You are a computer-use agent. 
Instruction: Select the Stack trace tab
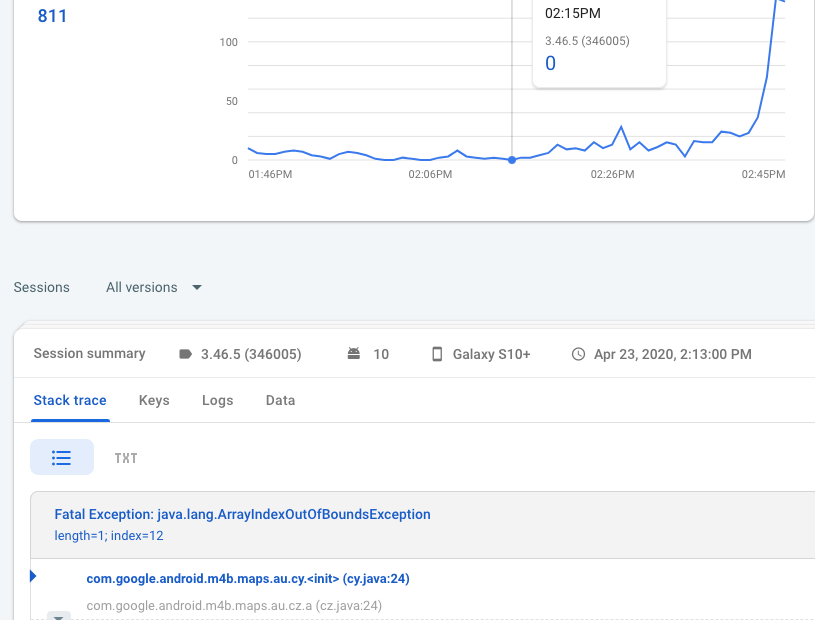(70, 400)
